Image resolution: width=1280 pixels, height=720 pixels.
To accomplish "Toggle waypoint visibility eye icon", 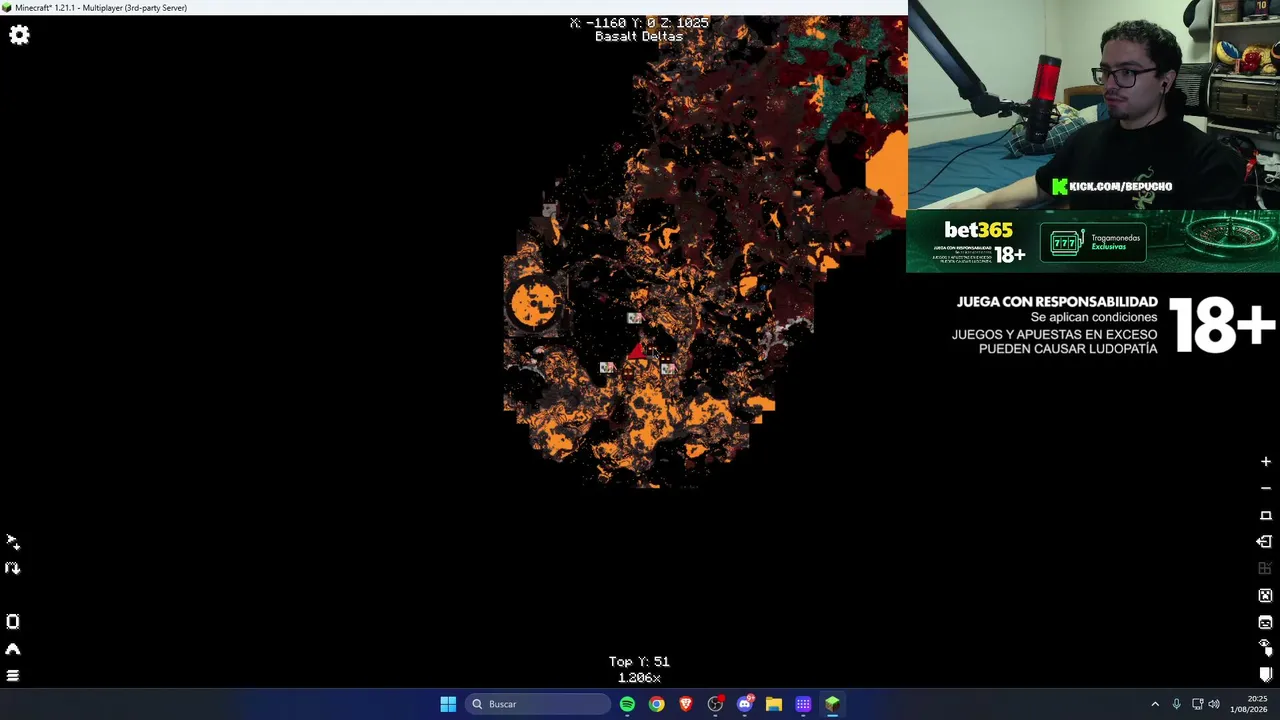I will 1265,647.
